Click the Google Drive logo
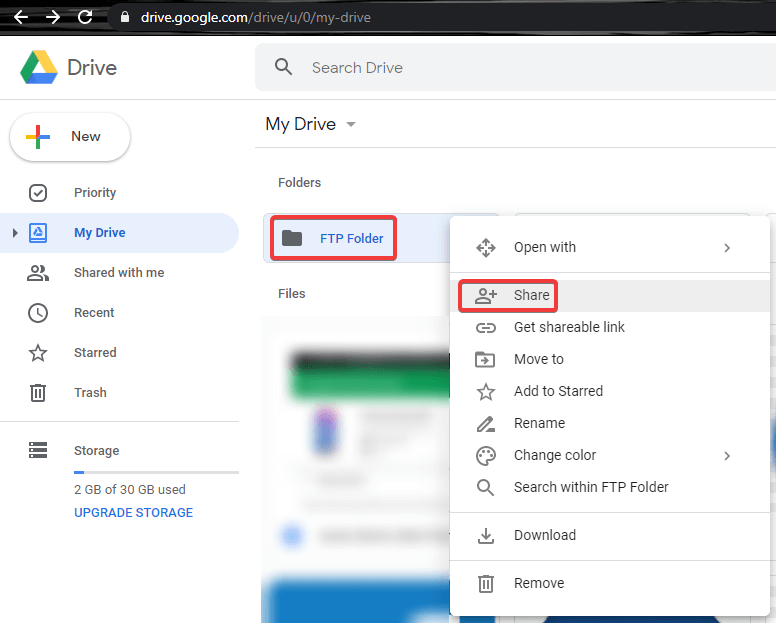The image size is (776, 623). [x=39, y=67]
